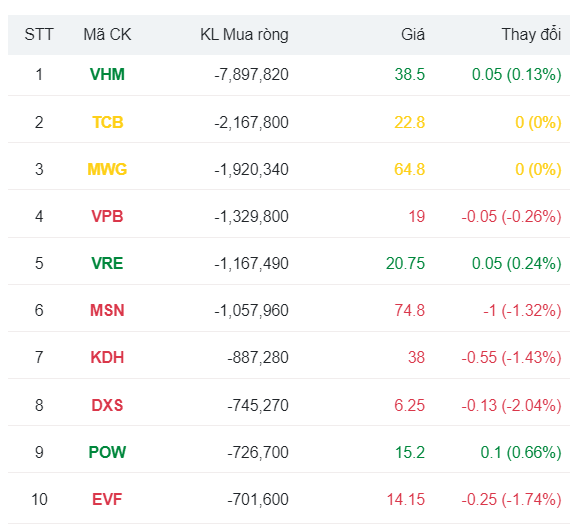The height and width of the screenshot is (529, 578).
Task: Open the POW stock ticker link
Action: 107,452
